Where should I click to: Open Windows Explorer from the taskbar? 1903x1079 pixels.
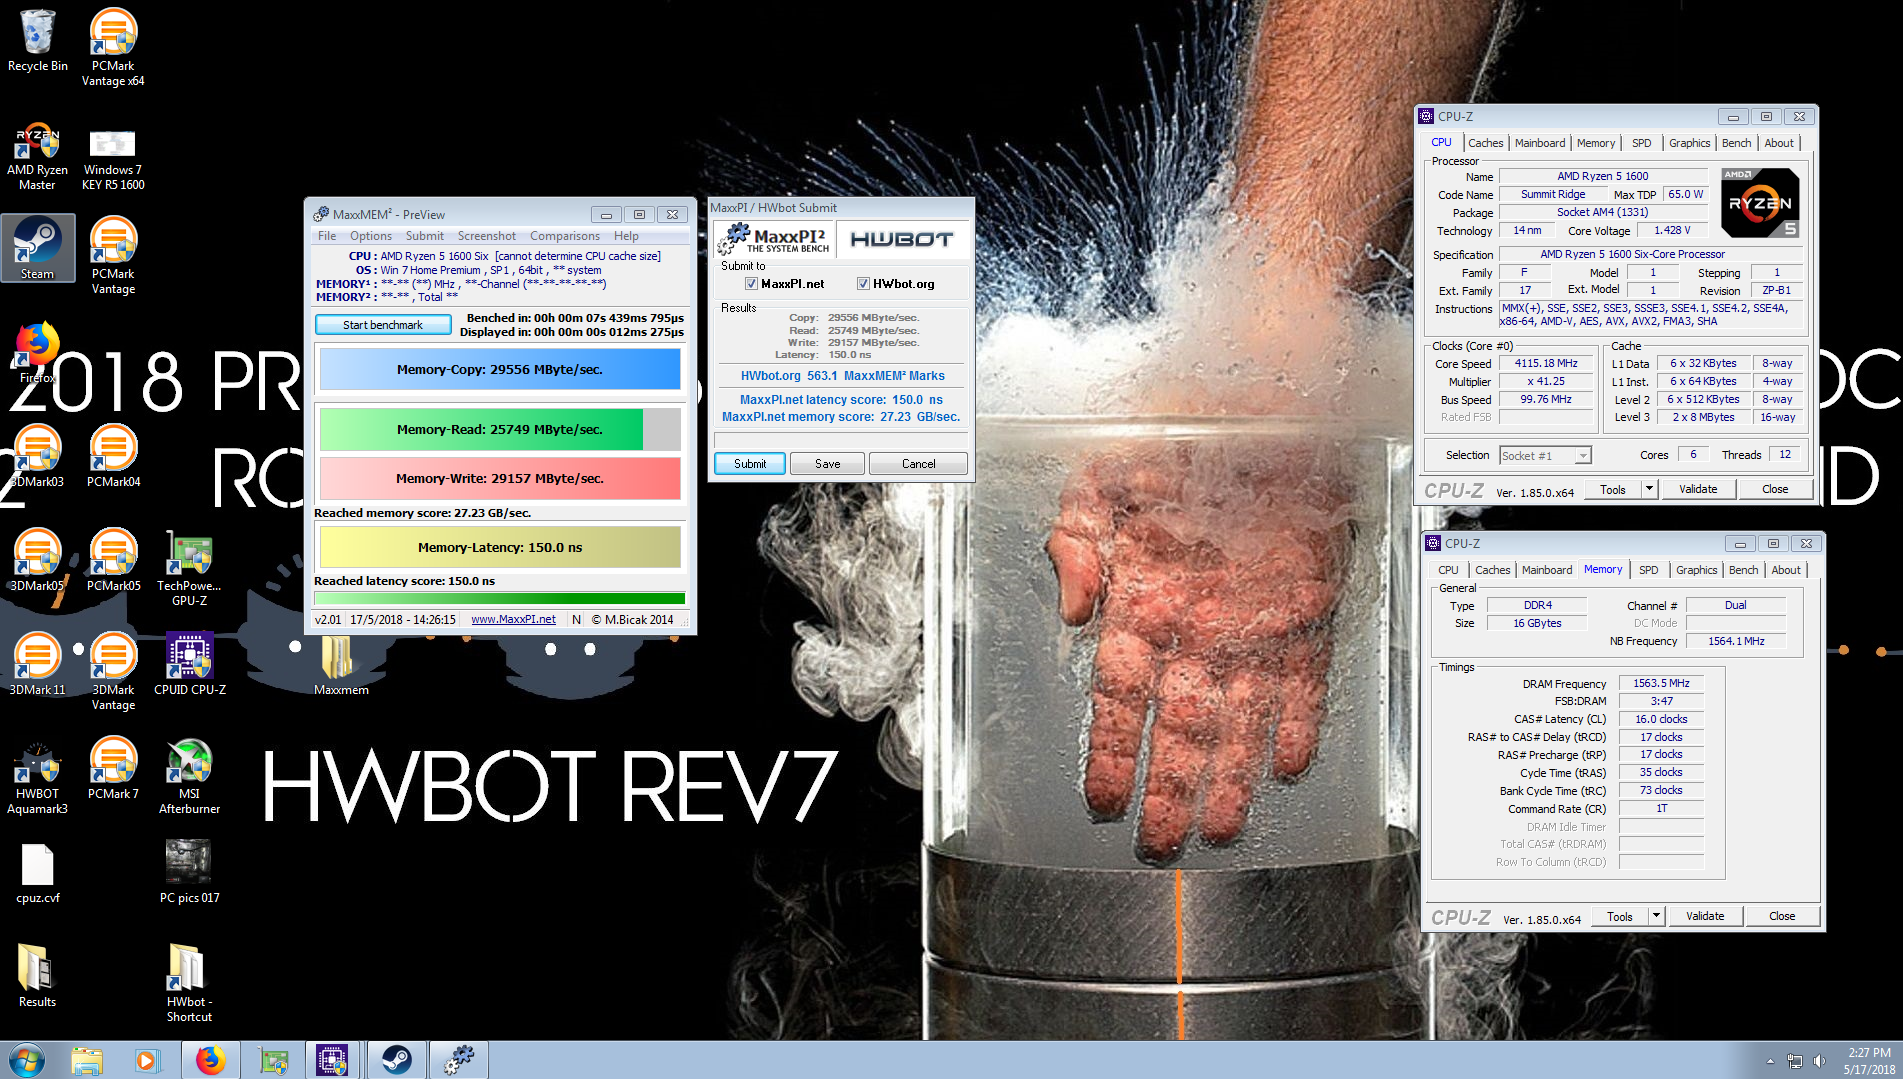coord(87,1059)
